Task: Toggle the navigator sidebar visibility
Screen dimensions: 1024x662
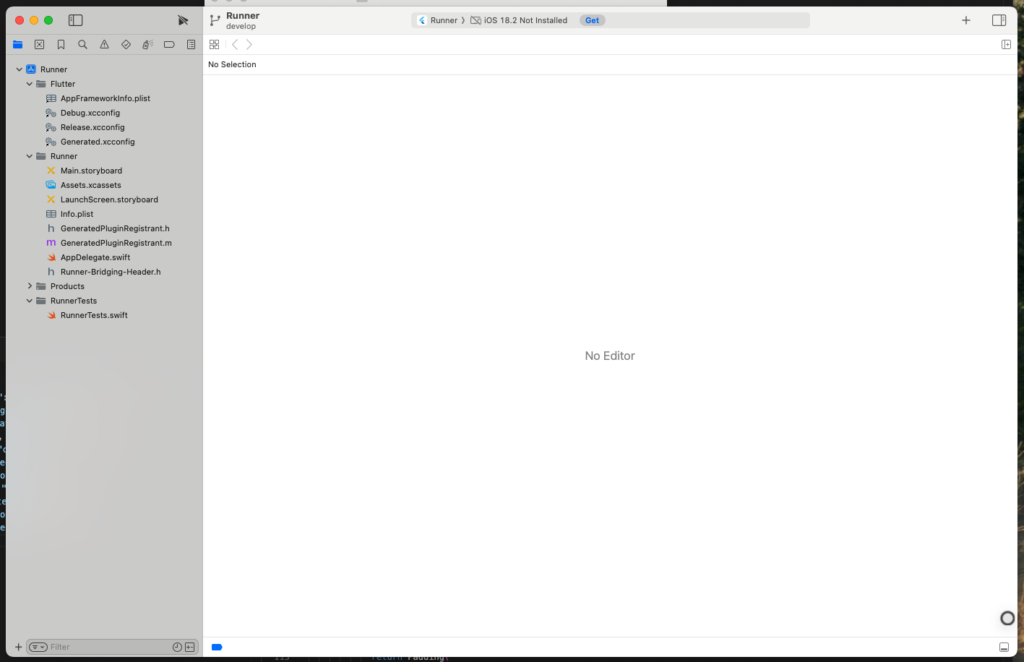Action: pyautogui.click(x=75, y=20)
